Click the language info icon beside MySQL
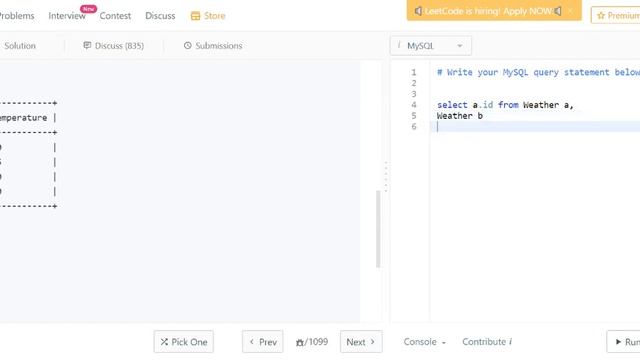This screenshot has width=640, height=360. 399,45
